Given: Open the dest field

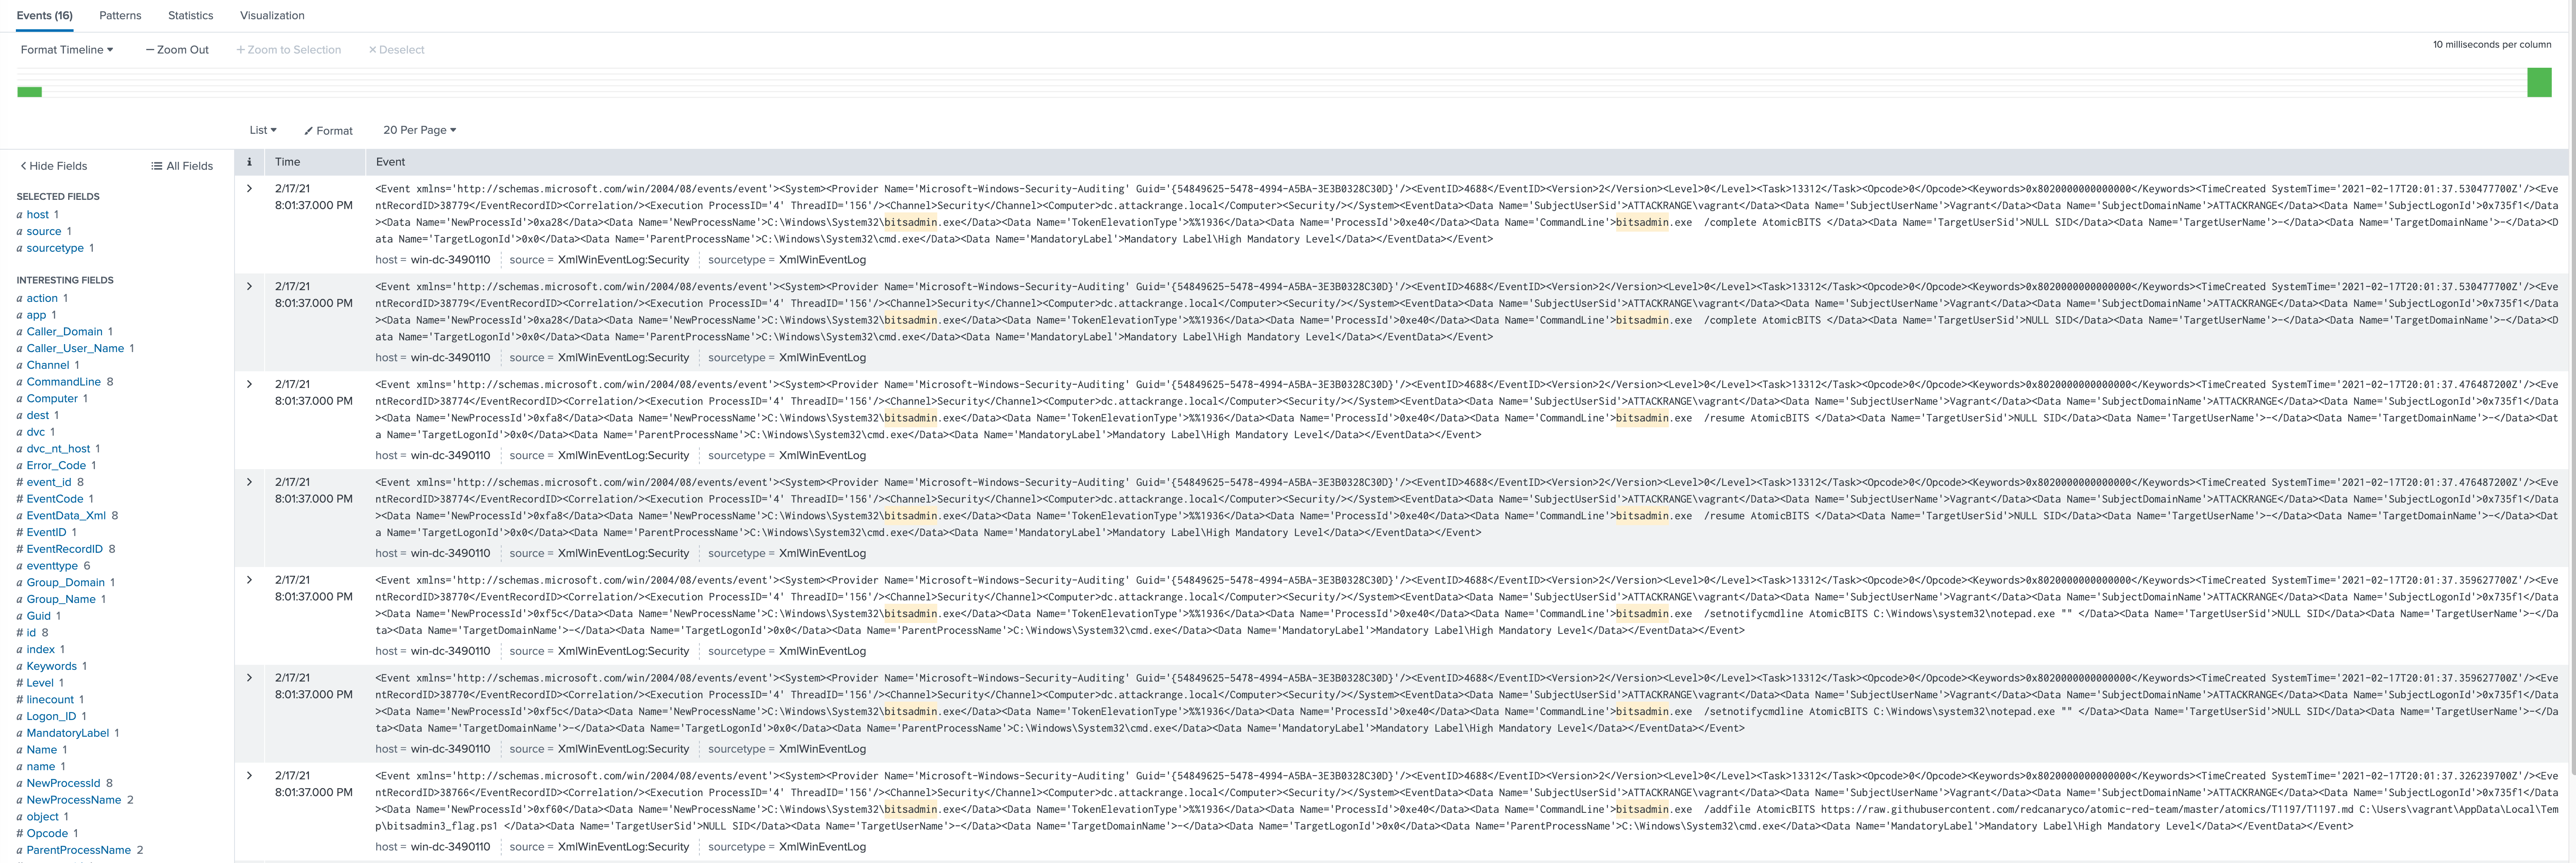Looking at the screenshot, I should [x=38, y=415].
